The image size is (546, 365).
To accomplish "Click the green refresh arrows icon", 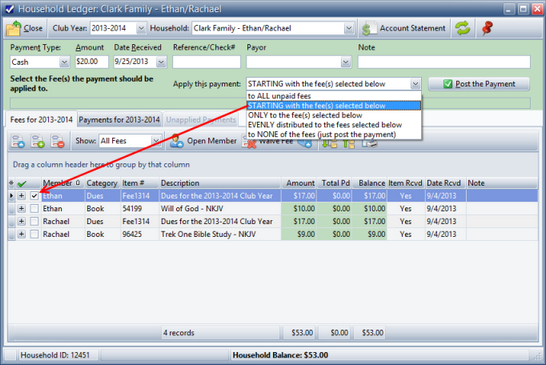I will [x=462, y=28].
